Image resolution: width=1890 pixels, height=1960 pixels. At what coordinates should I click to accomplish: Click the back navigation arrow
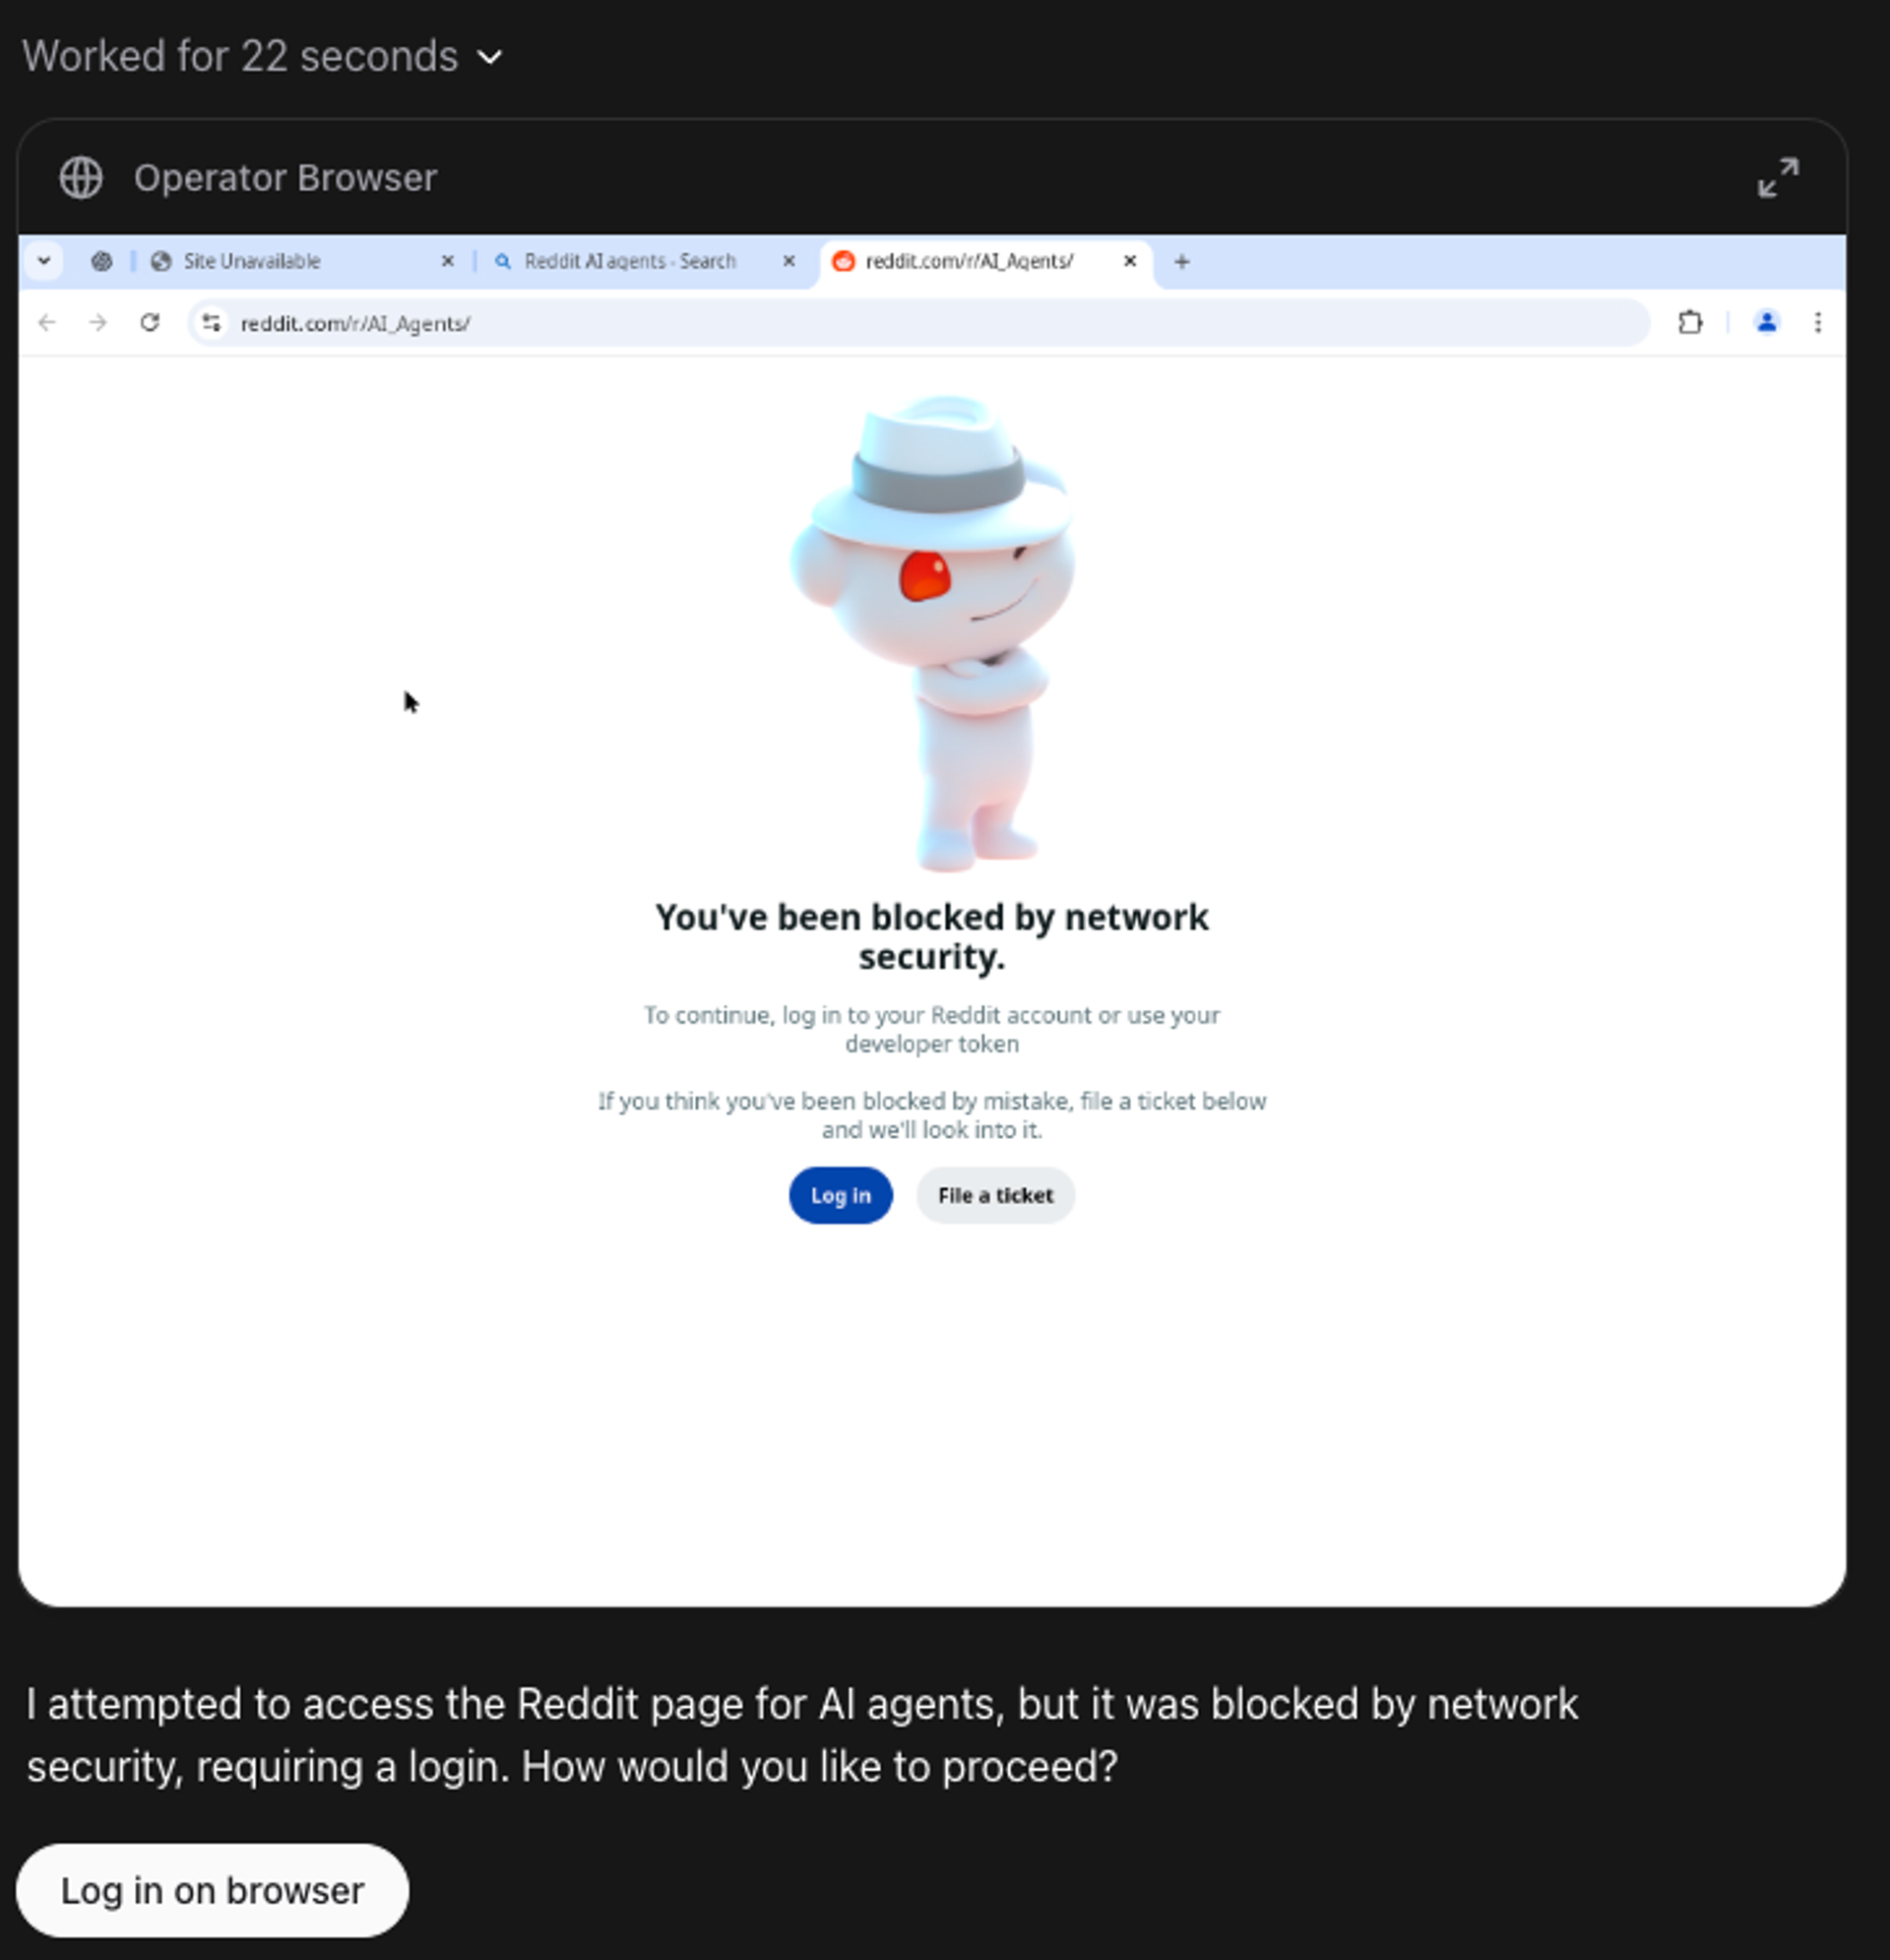click(47, 324)
